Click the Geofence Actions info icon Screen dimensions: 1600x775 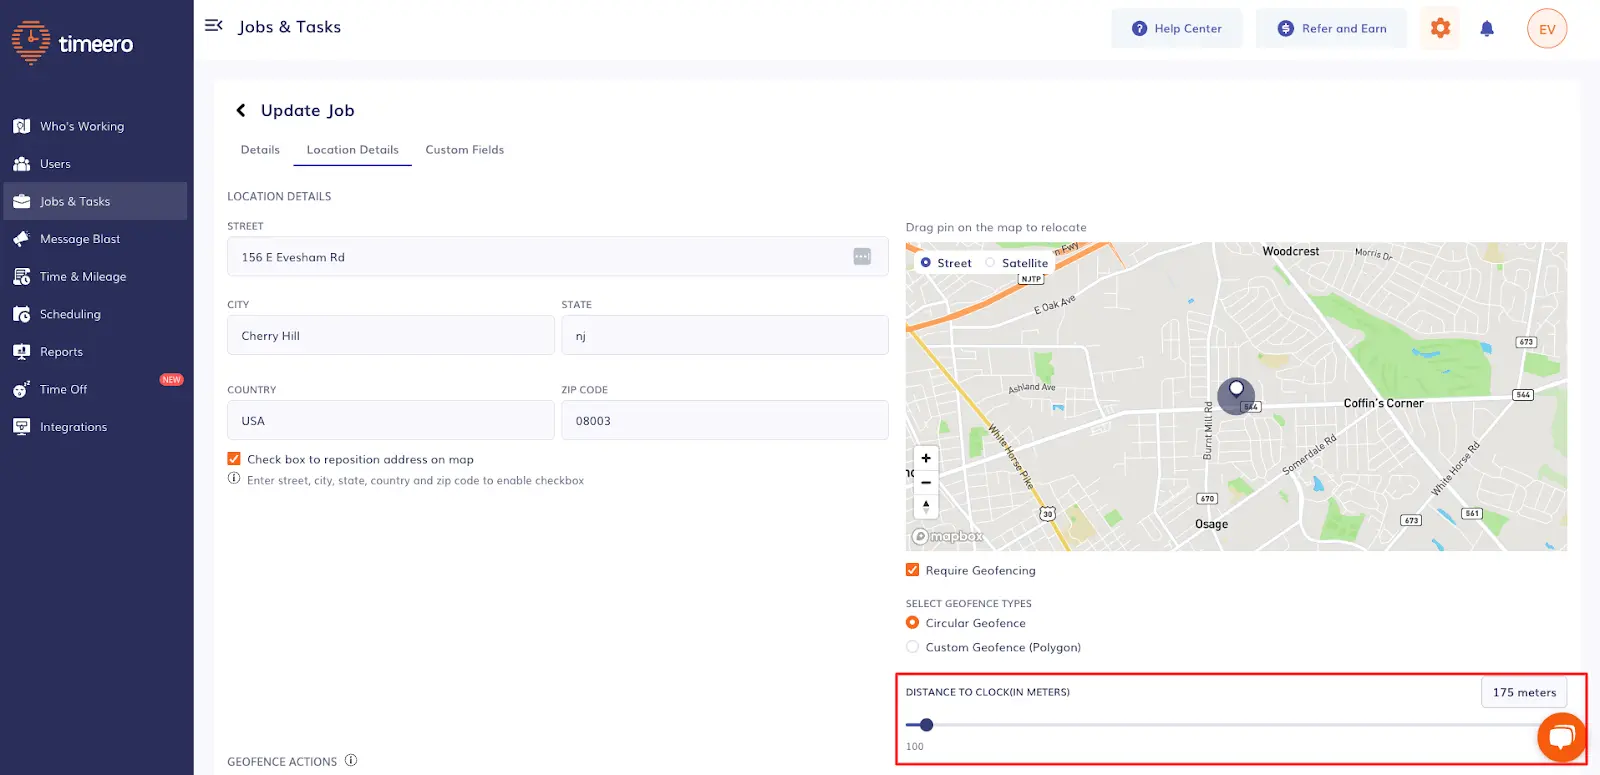(351, 760)
